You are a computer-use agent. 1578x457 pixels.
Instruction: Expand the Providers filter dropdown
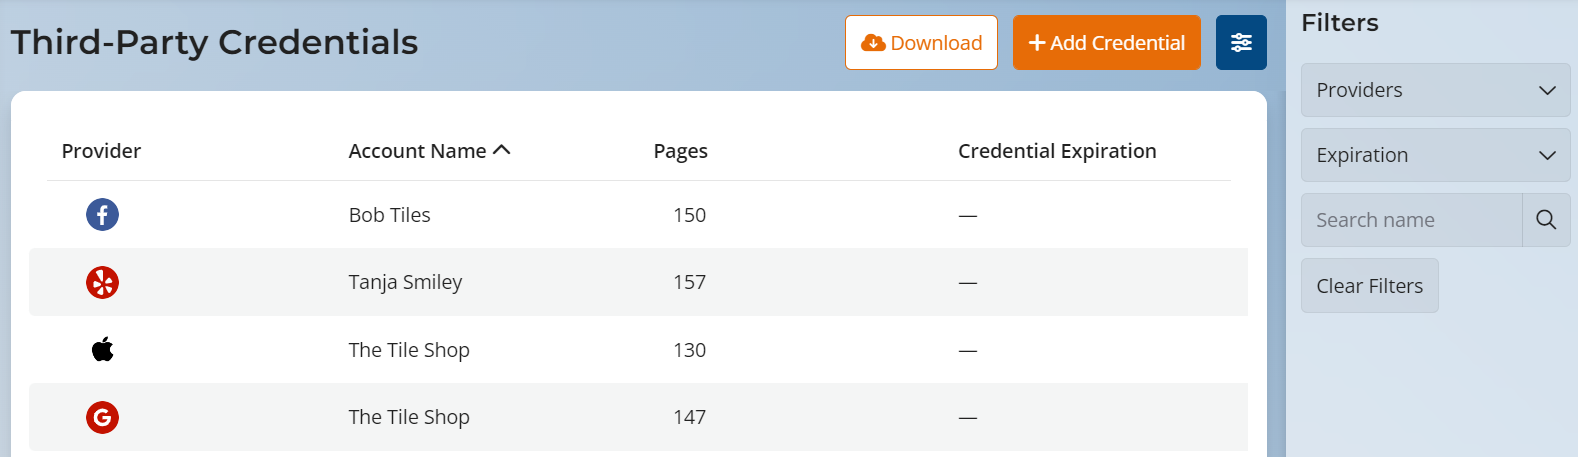[x=1435, y=90]
